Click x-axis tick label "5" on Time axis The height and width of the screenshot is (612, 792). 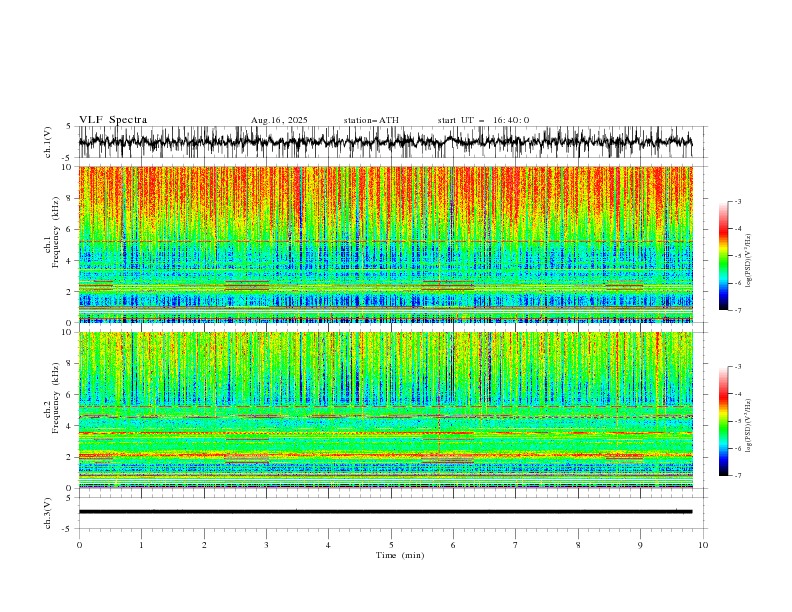click(x=391, y=545)
